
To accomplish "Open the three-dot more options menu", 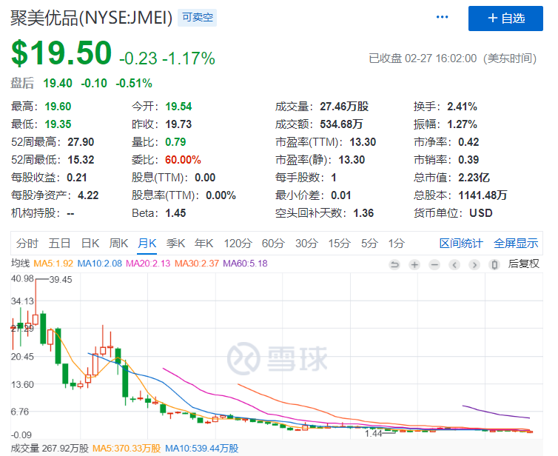I will [x=442, y=17].
